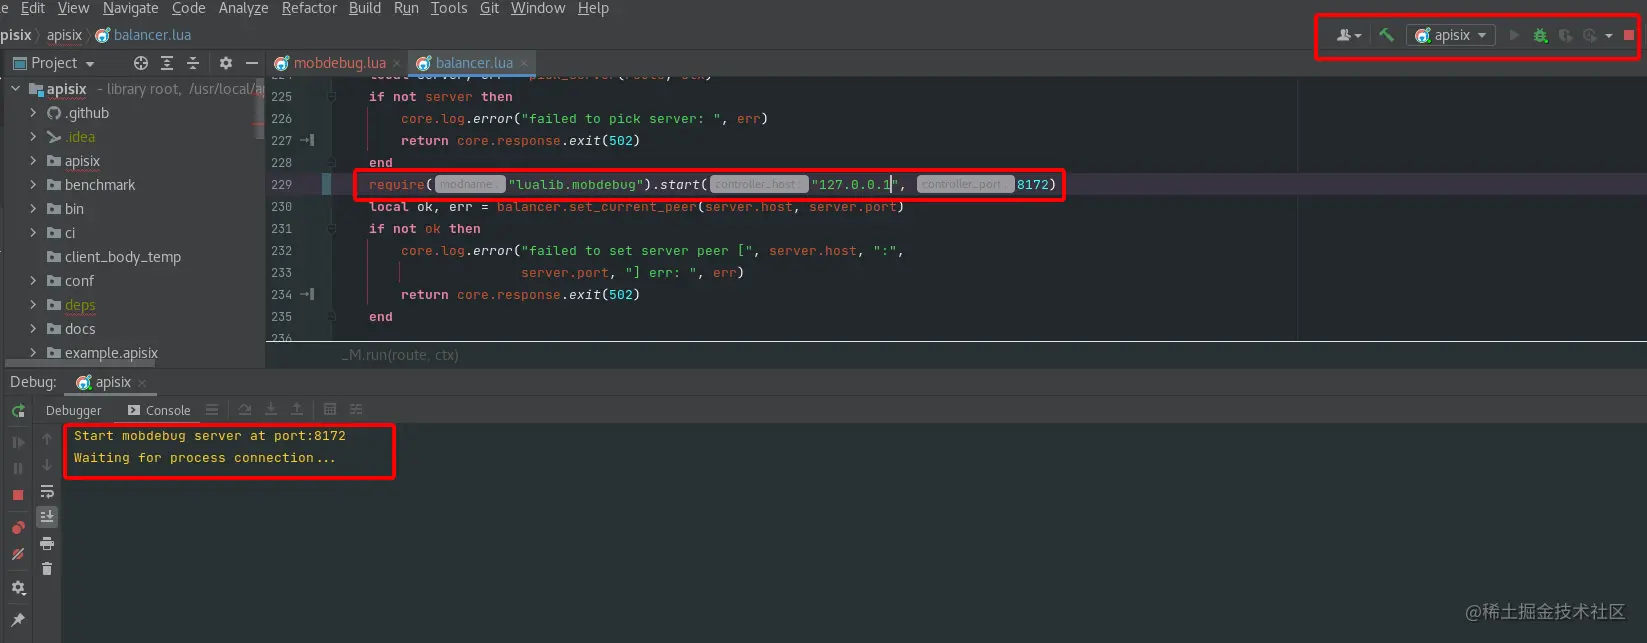The width and height of the screenshot is (1647, 643).
Task: Stop the running process with red square
Action: click(1629, 35)
